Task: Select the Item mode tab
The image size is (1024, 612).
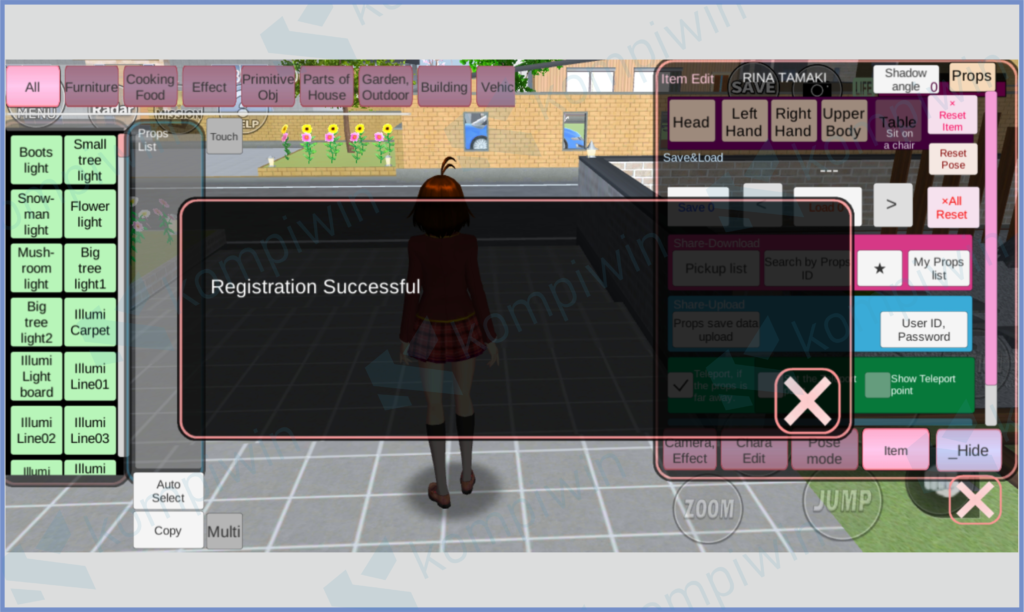Action: pyautogui.click(x=895, y=450)
